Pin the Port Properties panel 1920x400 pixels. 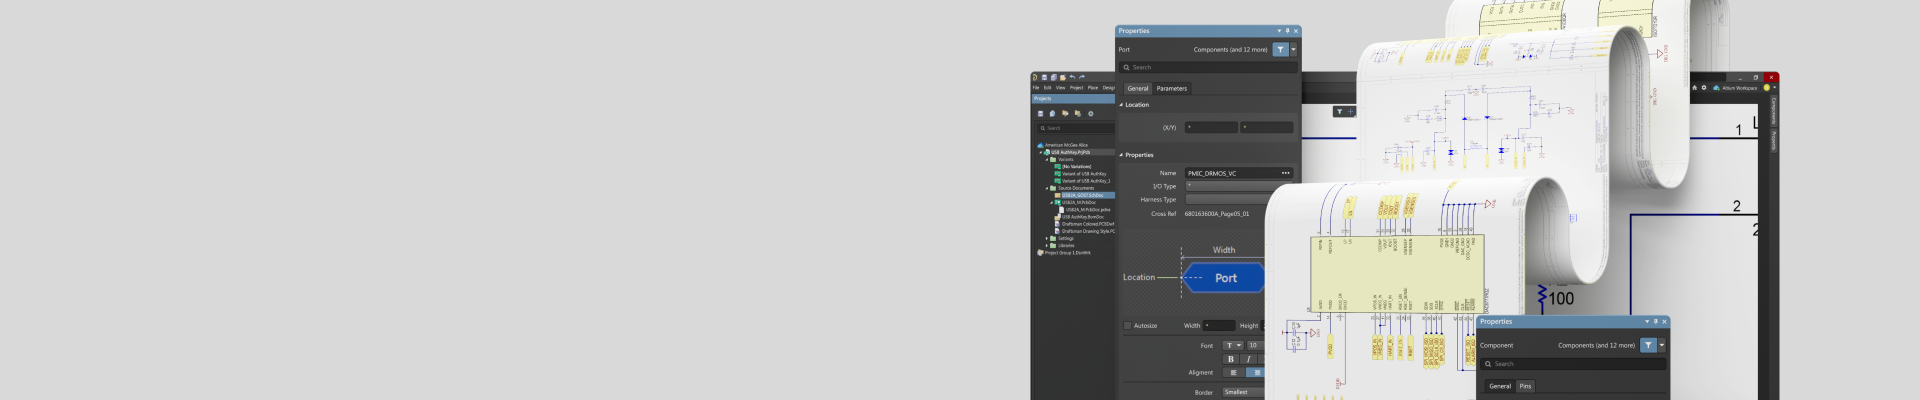tap(1287, 31)
